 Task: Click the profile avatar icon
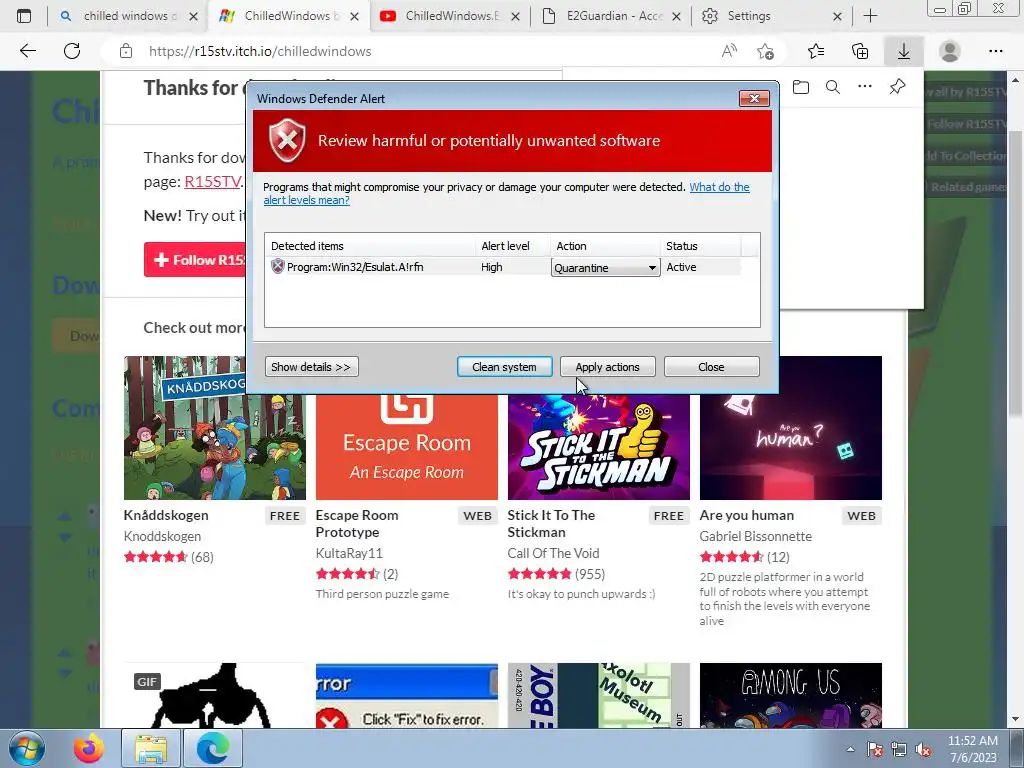[x=950, y=51]
